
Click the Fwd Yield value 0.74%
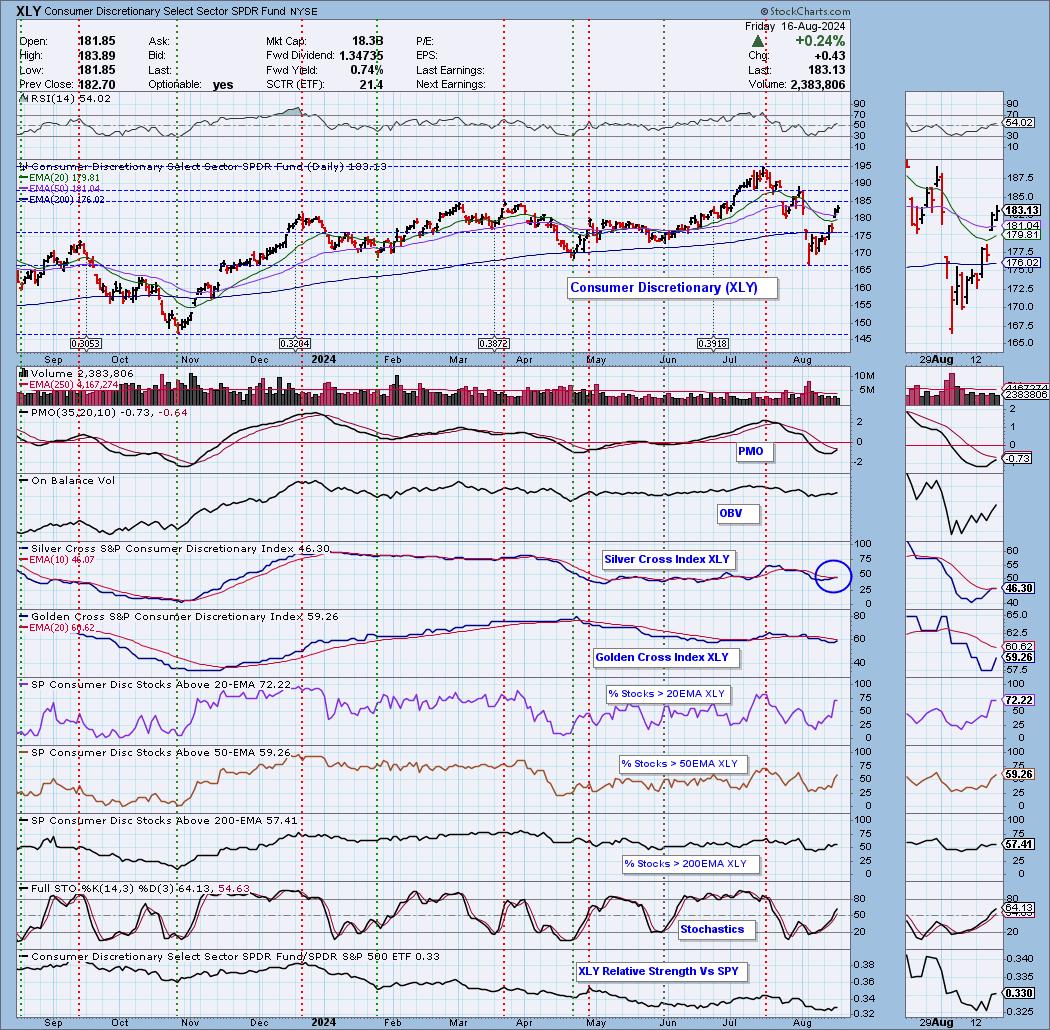pos(368,70)
